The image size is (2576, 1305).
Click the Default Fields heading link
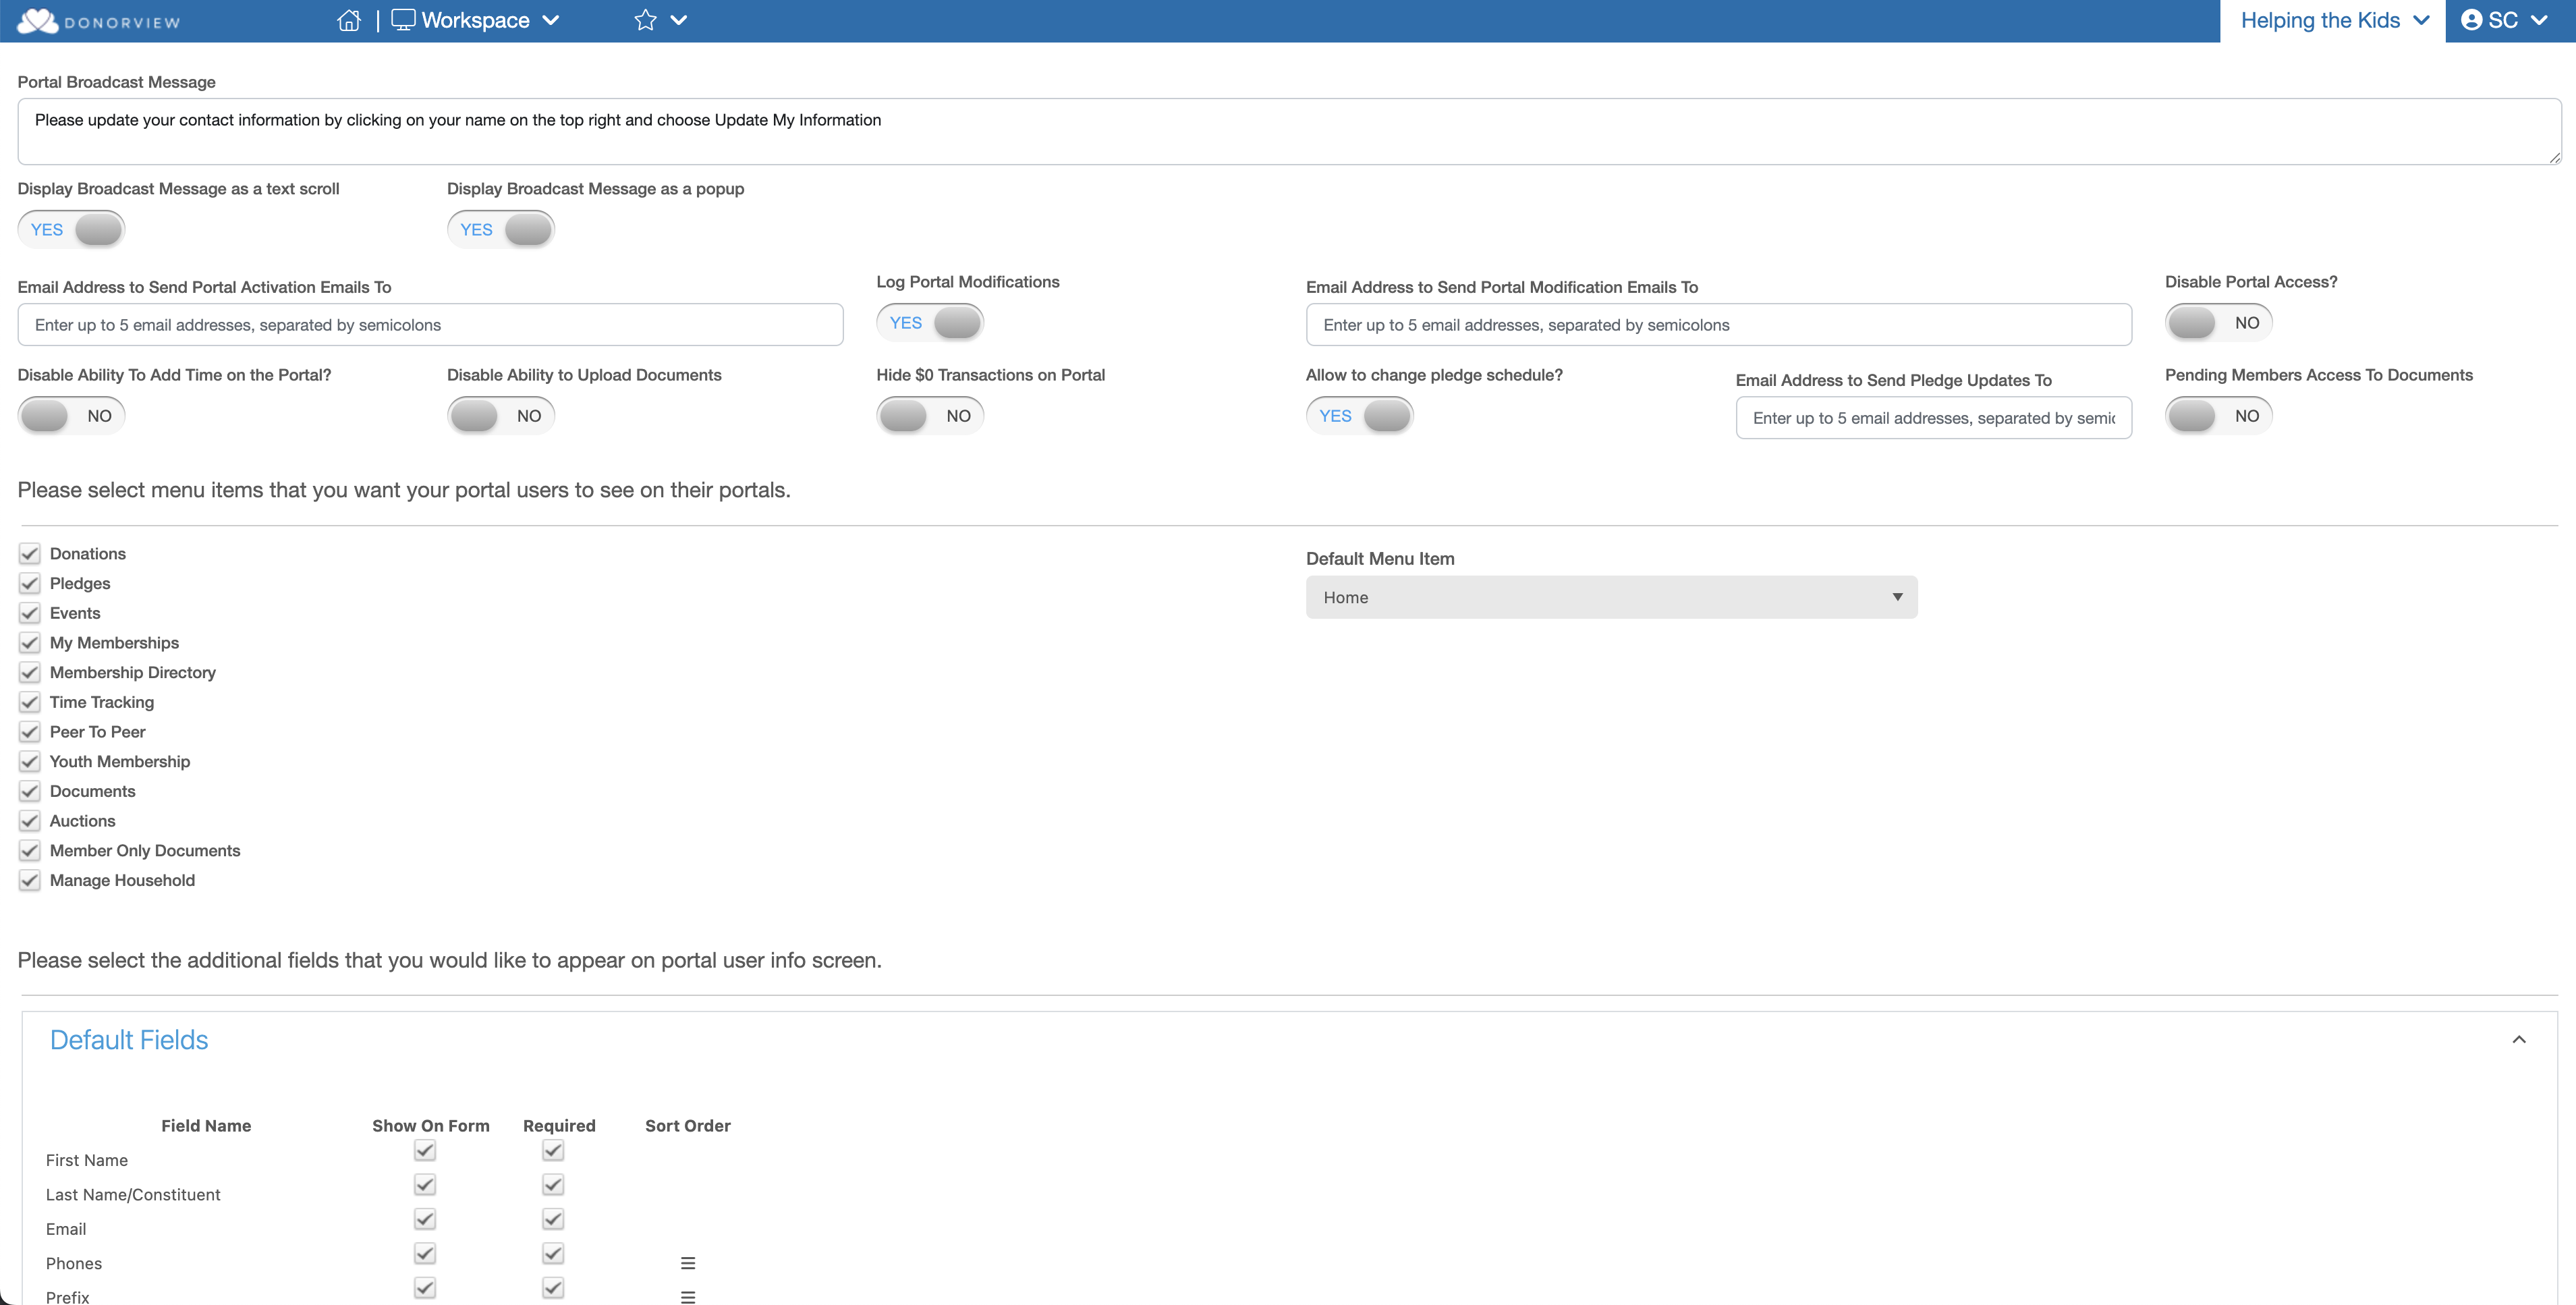[x=129, y=1040]
